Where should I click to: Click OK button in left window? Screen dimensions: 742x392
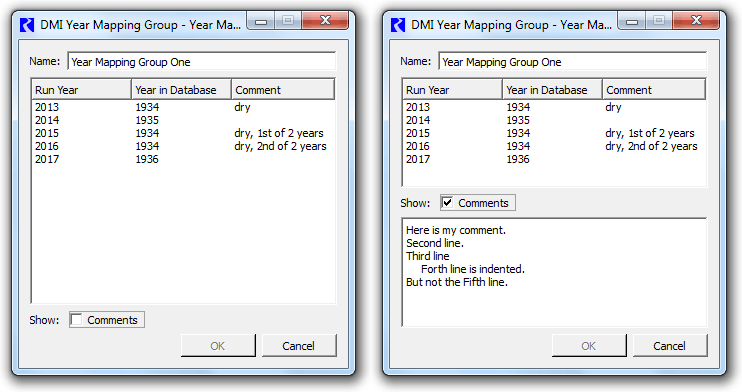point(218,346)
